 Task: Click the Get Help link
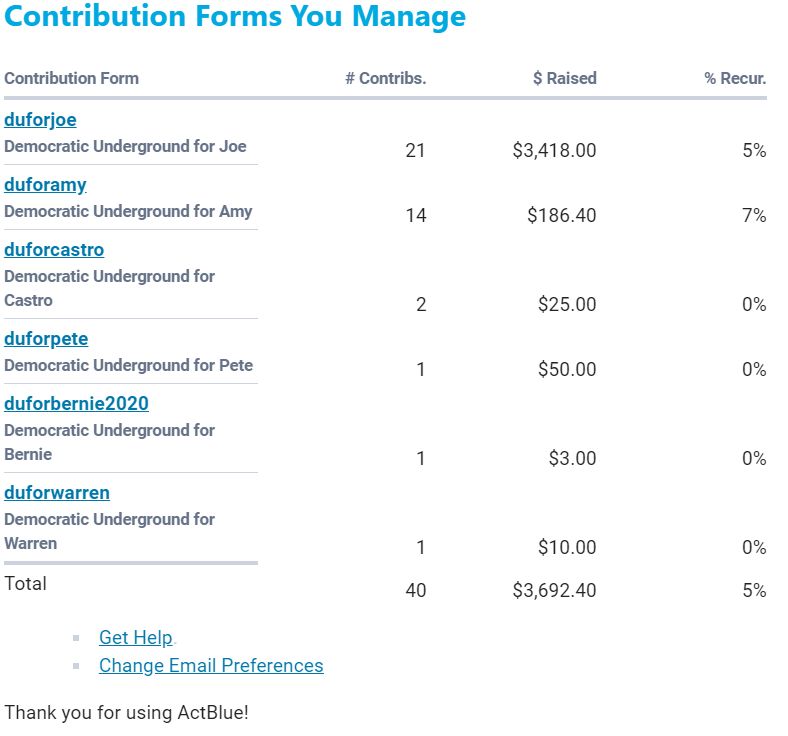coord(136,638)
